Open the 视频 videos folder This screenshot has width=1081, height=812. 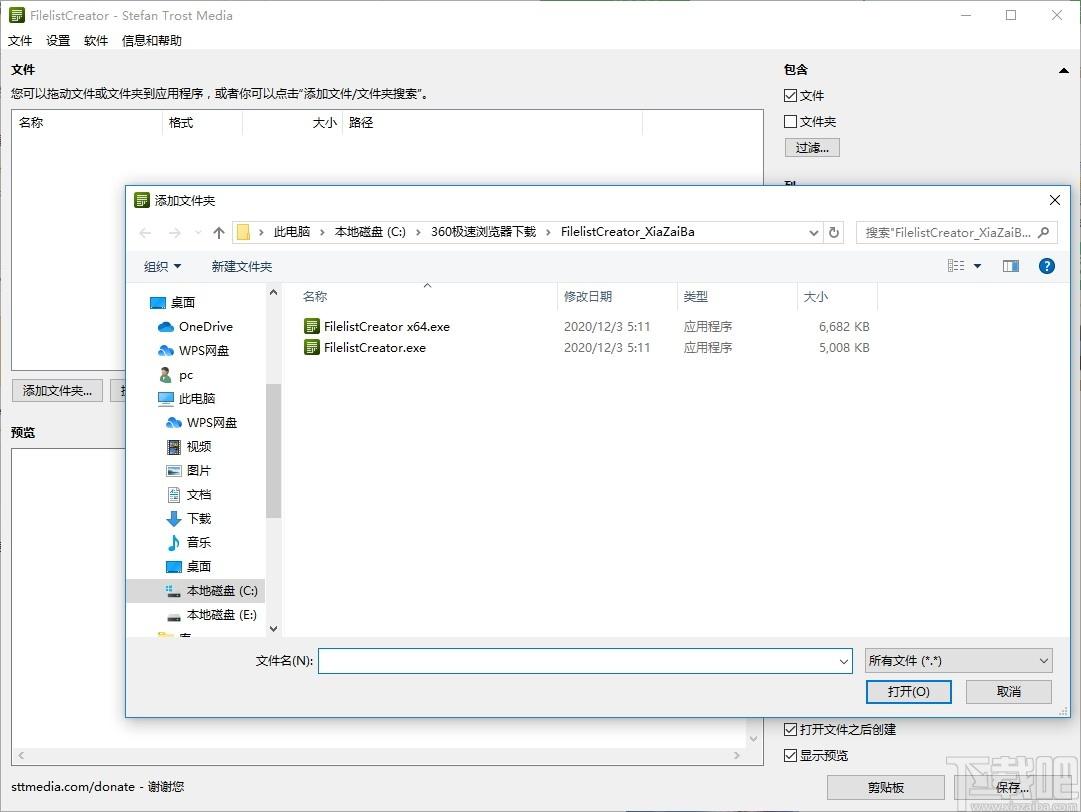pos(189,447)
